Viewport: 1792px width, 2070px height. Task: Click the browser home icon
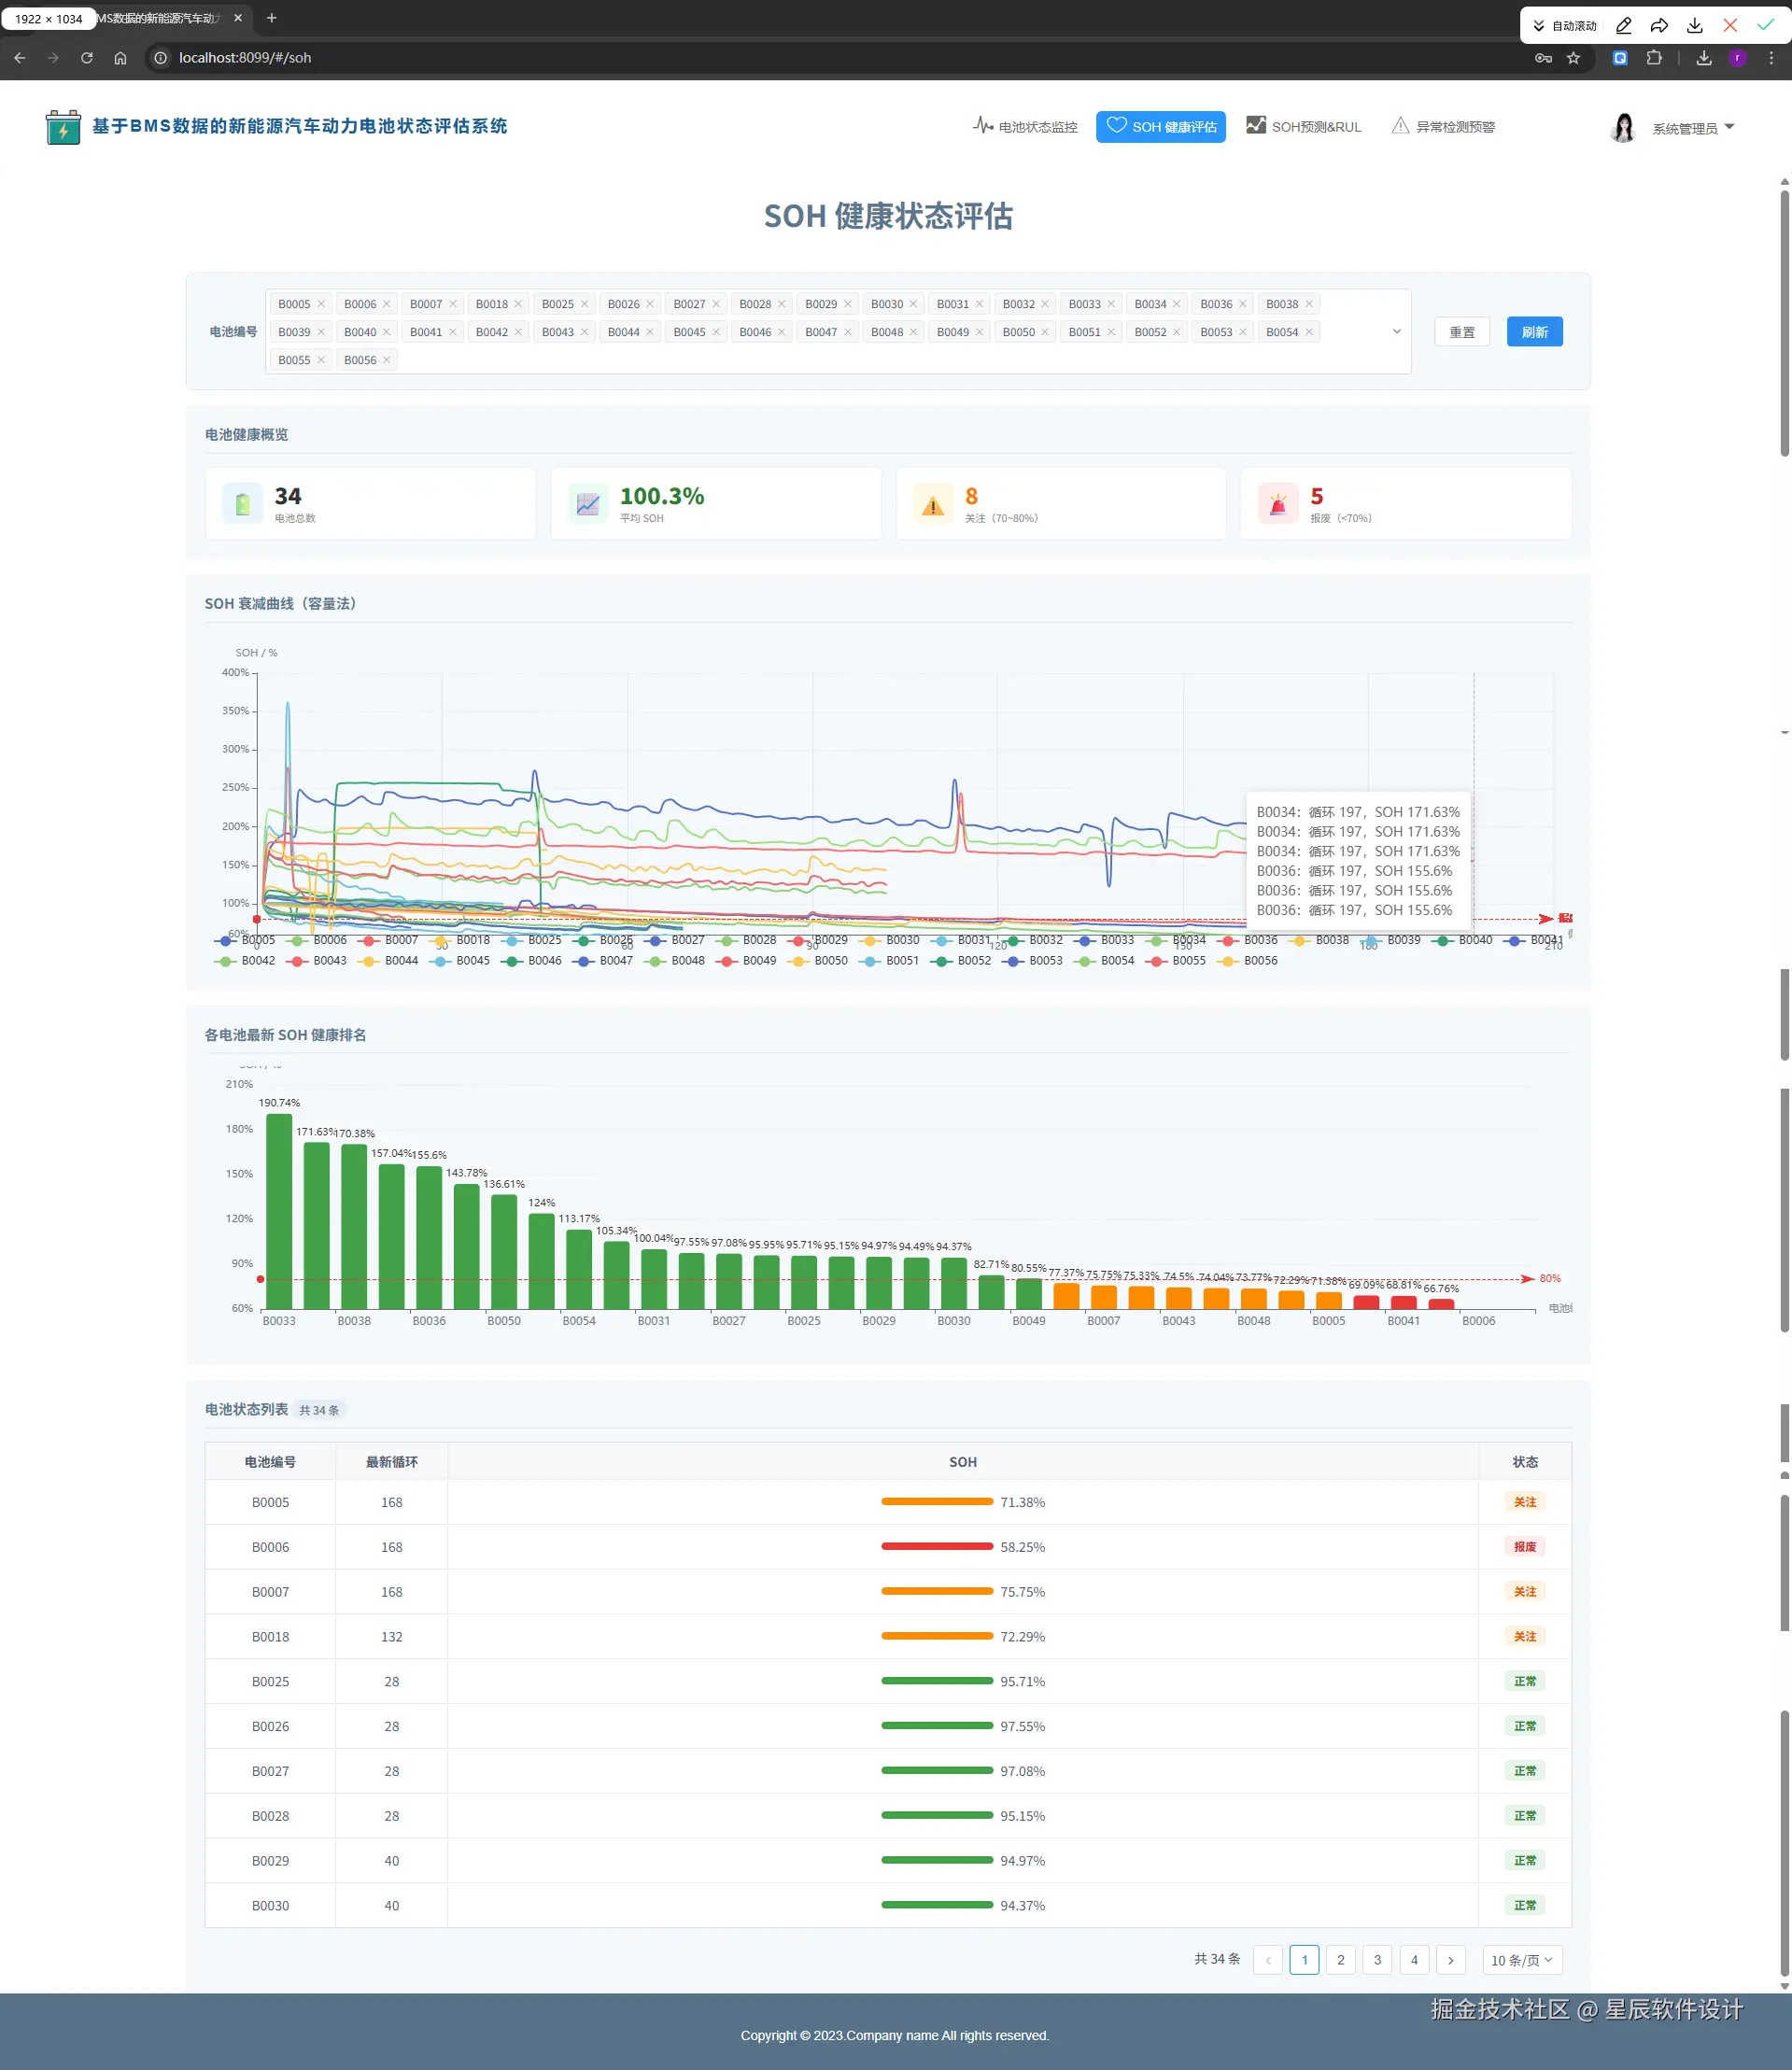click(120, 58)
